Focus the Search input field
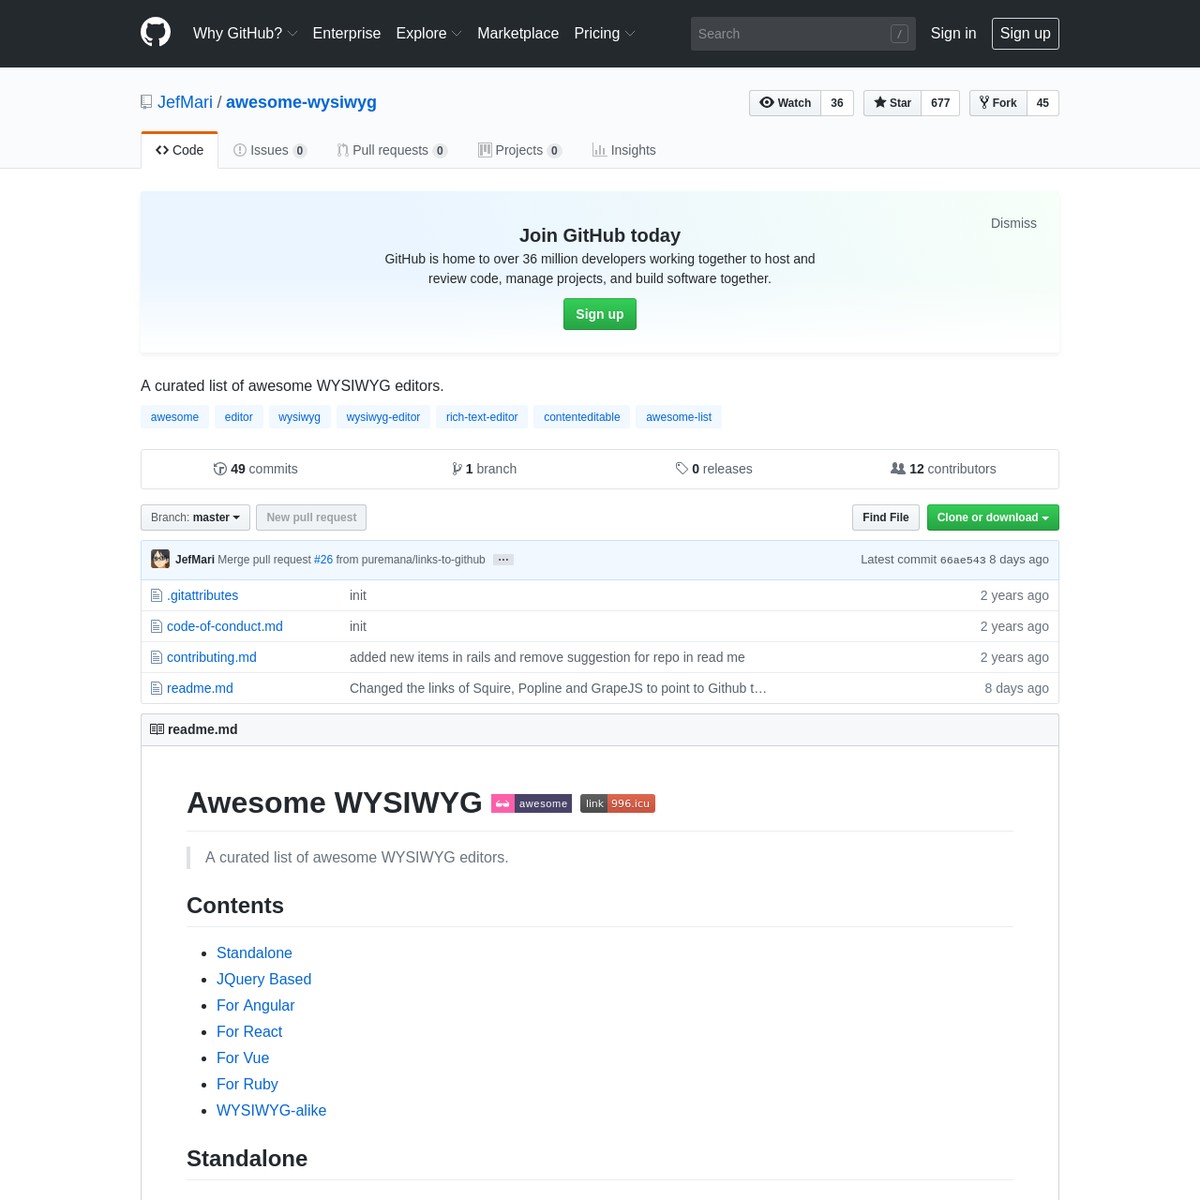The image size is (1200, 1200). [x=803, y=34]
